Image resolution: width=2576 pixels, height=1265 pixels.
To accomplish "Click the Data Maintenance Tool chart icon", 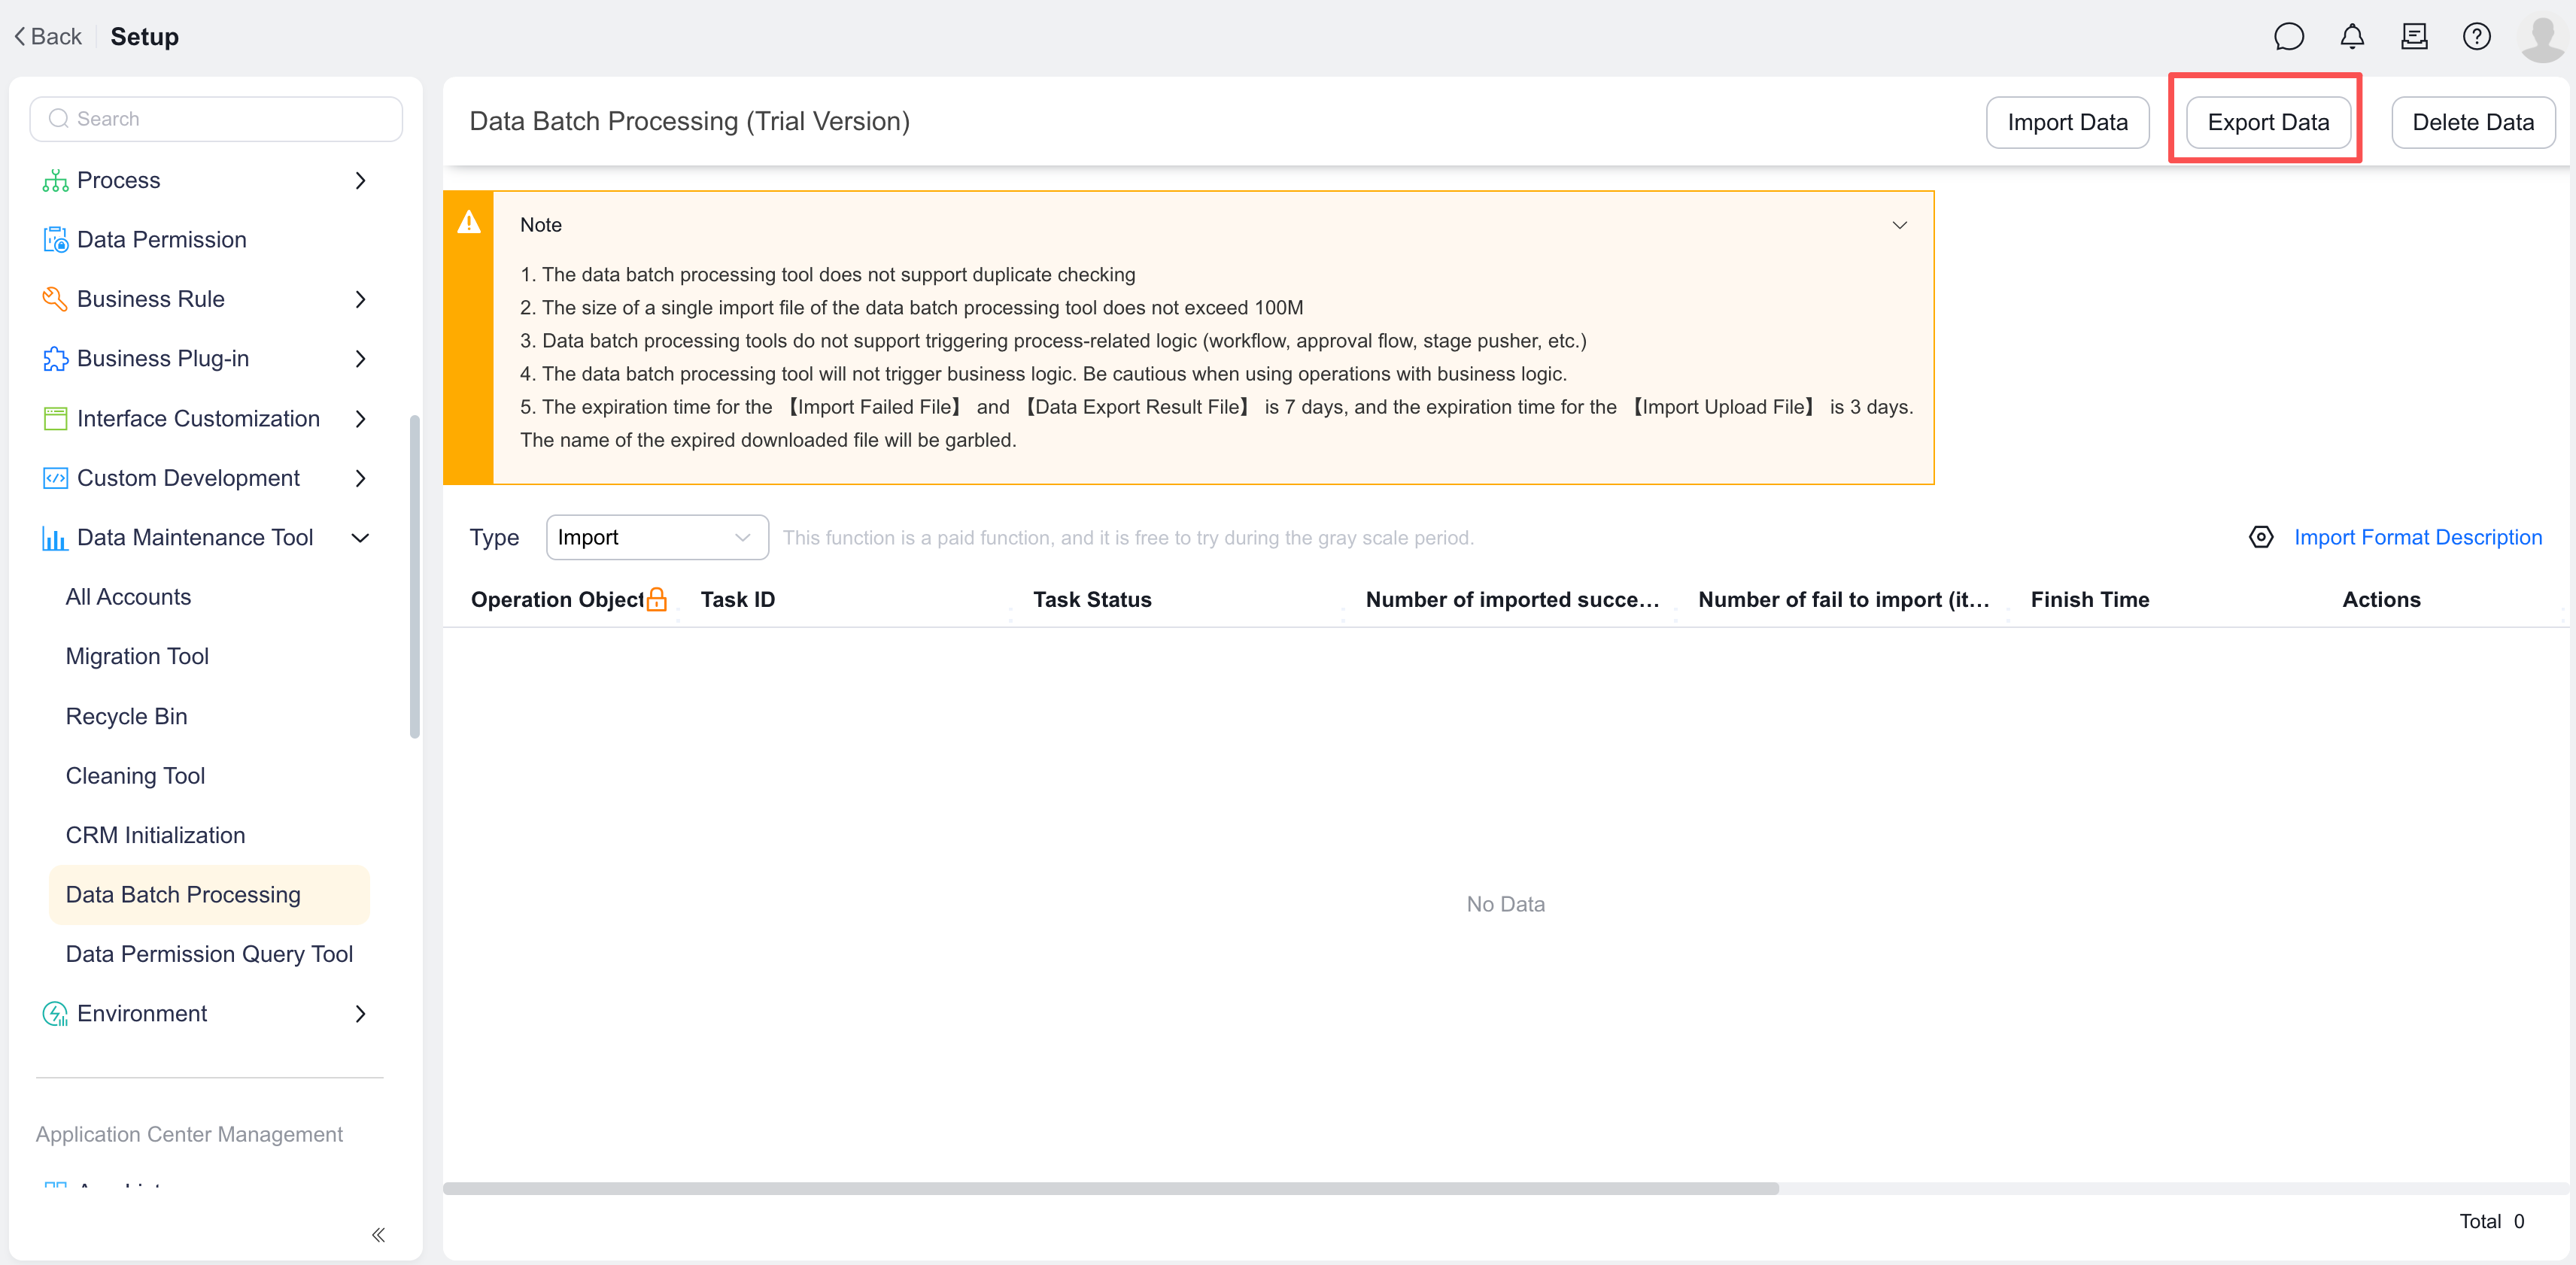I will pos(55,538).
